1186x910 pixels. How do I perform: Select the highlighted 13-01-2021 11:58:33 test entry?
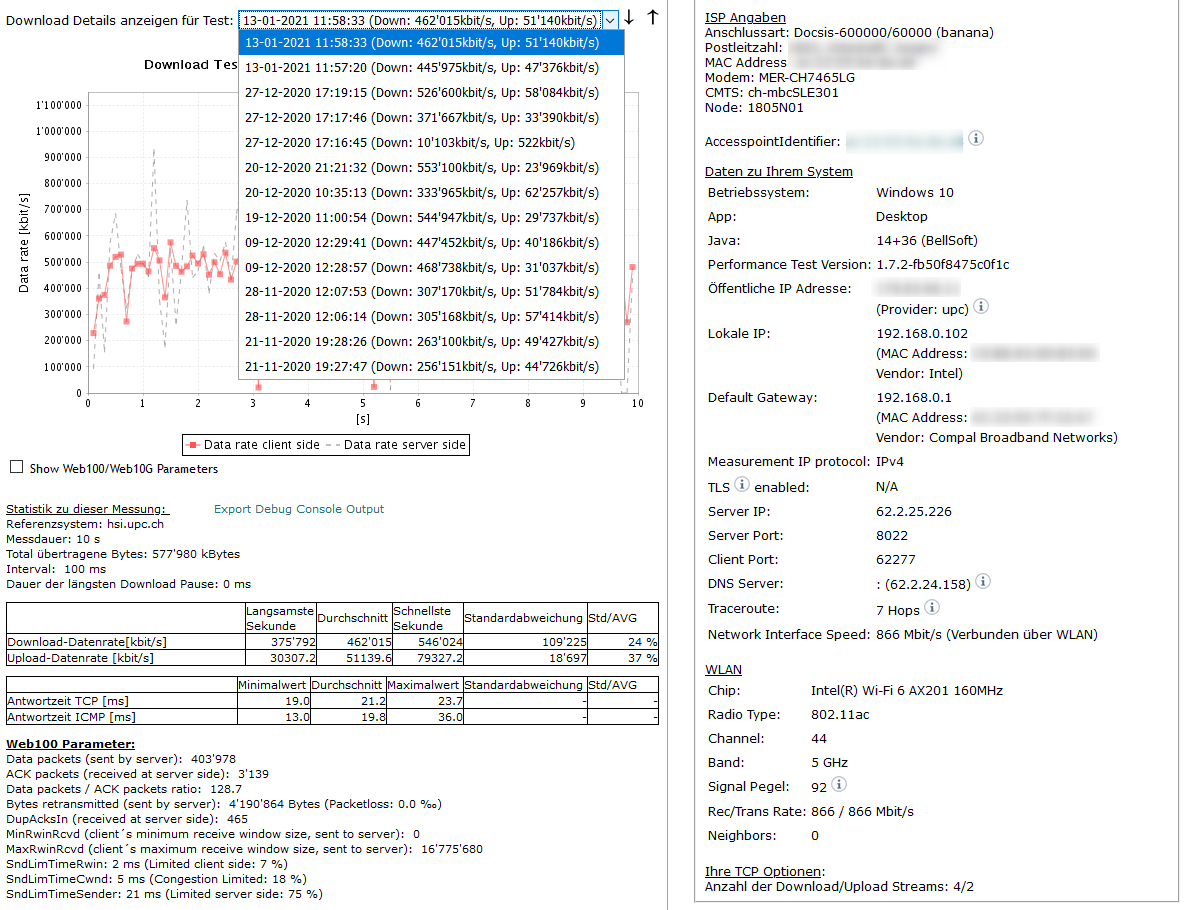click(x=421, y=43)
